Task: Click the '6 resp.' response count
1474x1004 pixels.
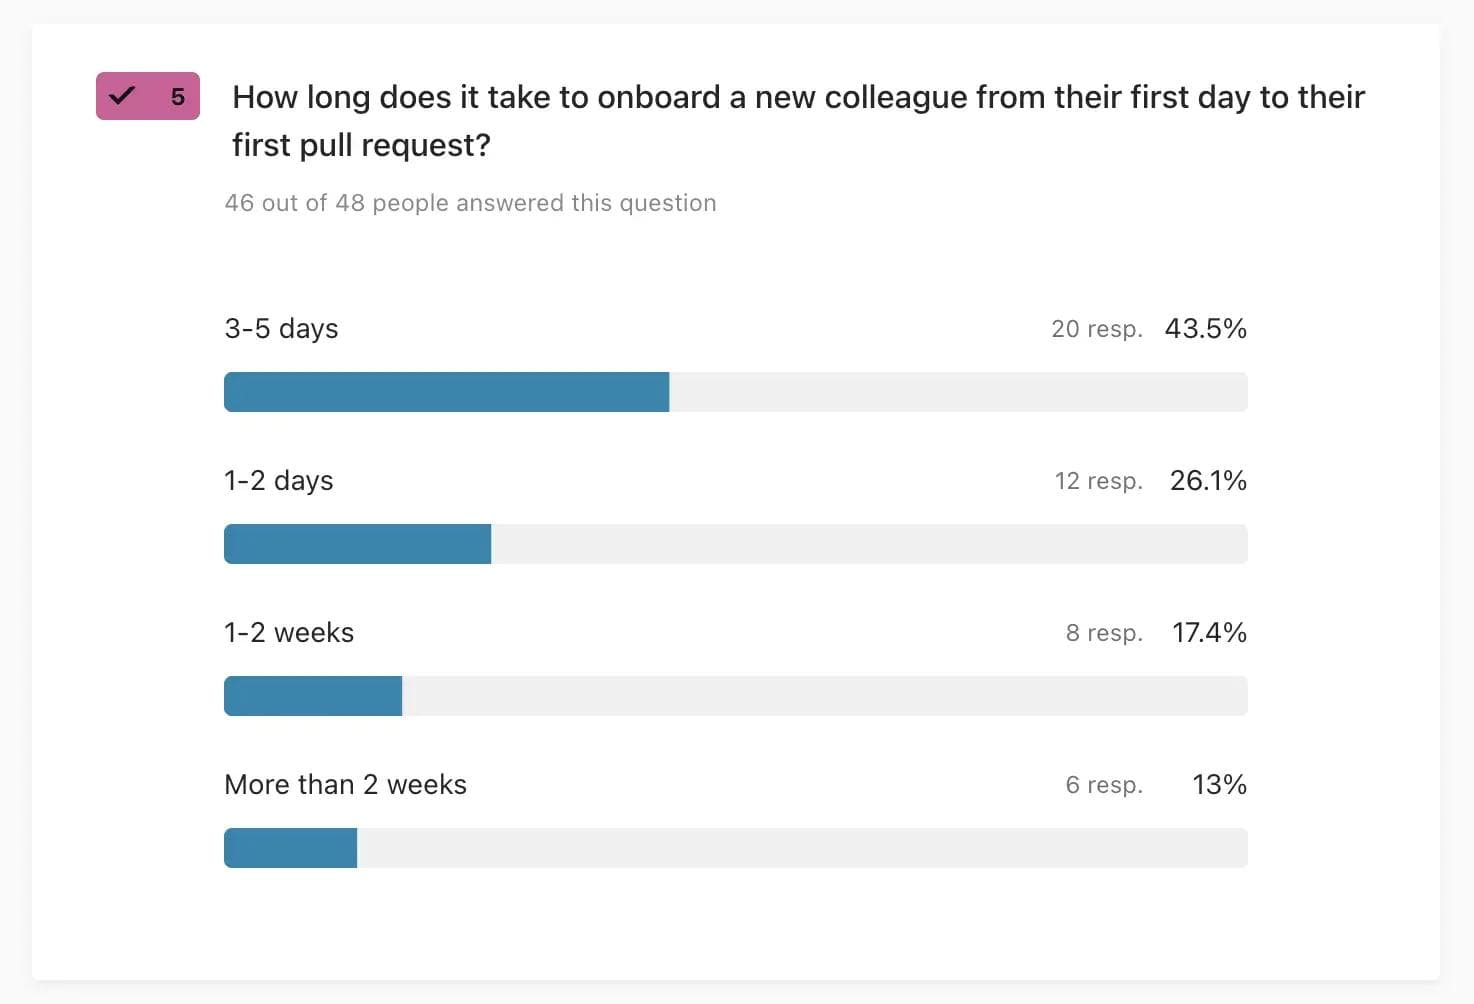Action: point(1103,785)
